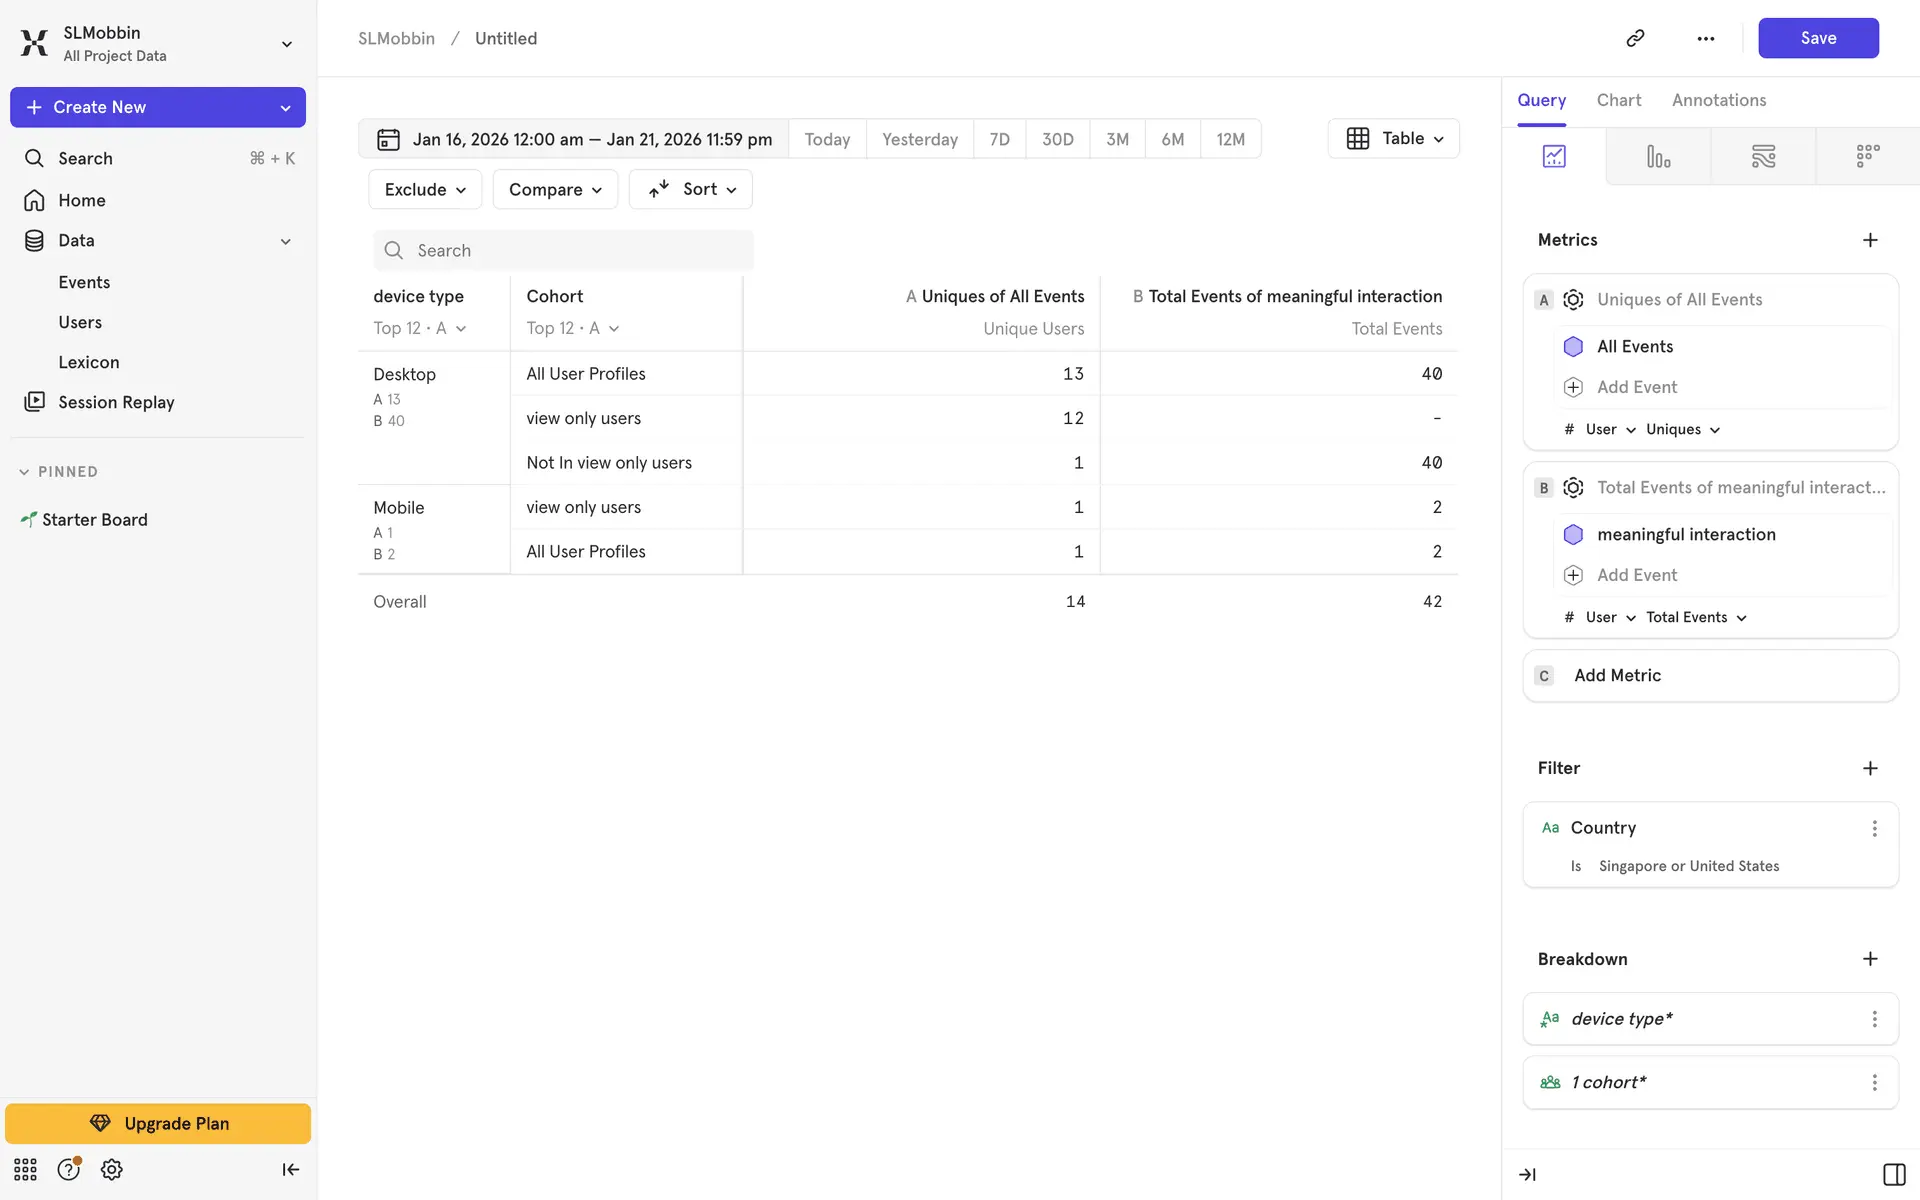
Task: Select the Insights report type icon
Action: 1554,156
